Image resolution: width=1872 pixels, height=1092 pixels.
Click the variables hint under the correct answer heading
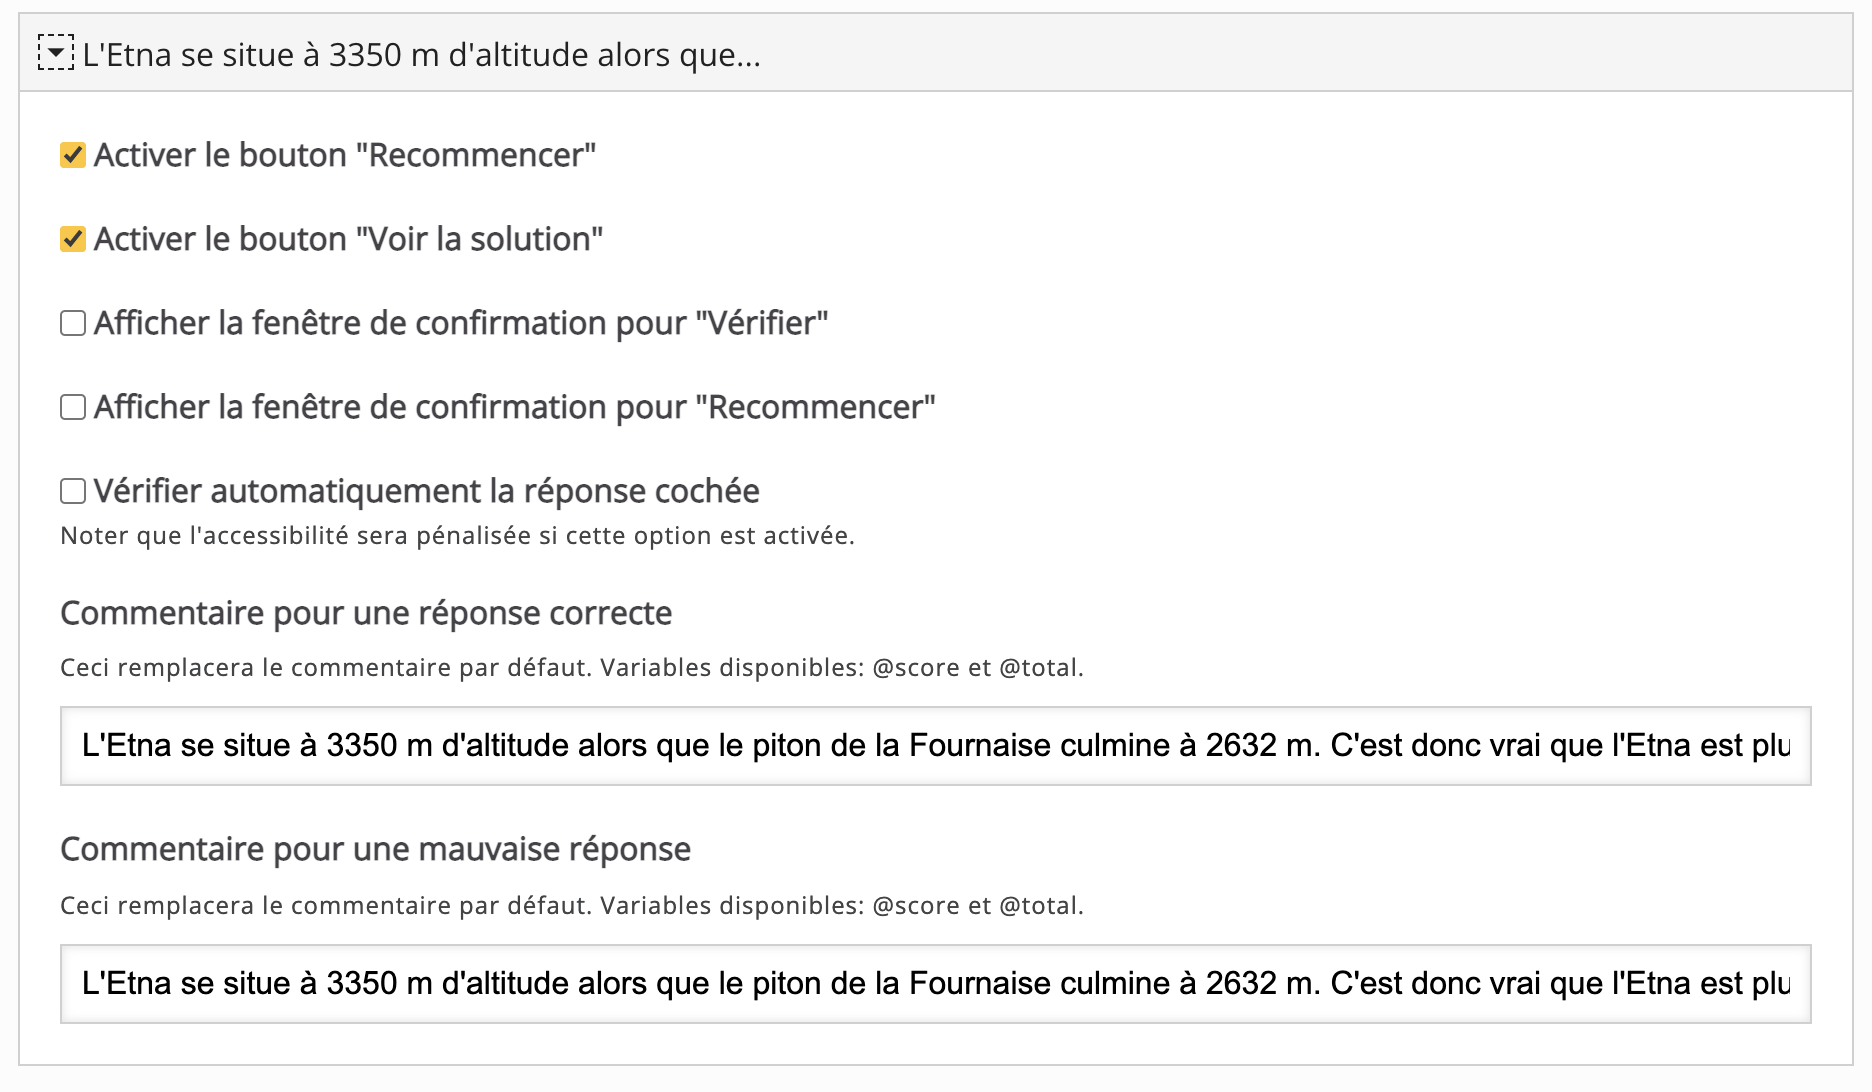tap(571, 668)
